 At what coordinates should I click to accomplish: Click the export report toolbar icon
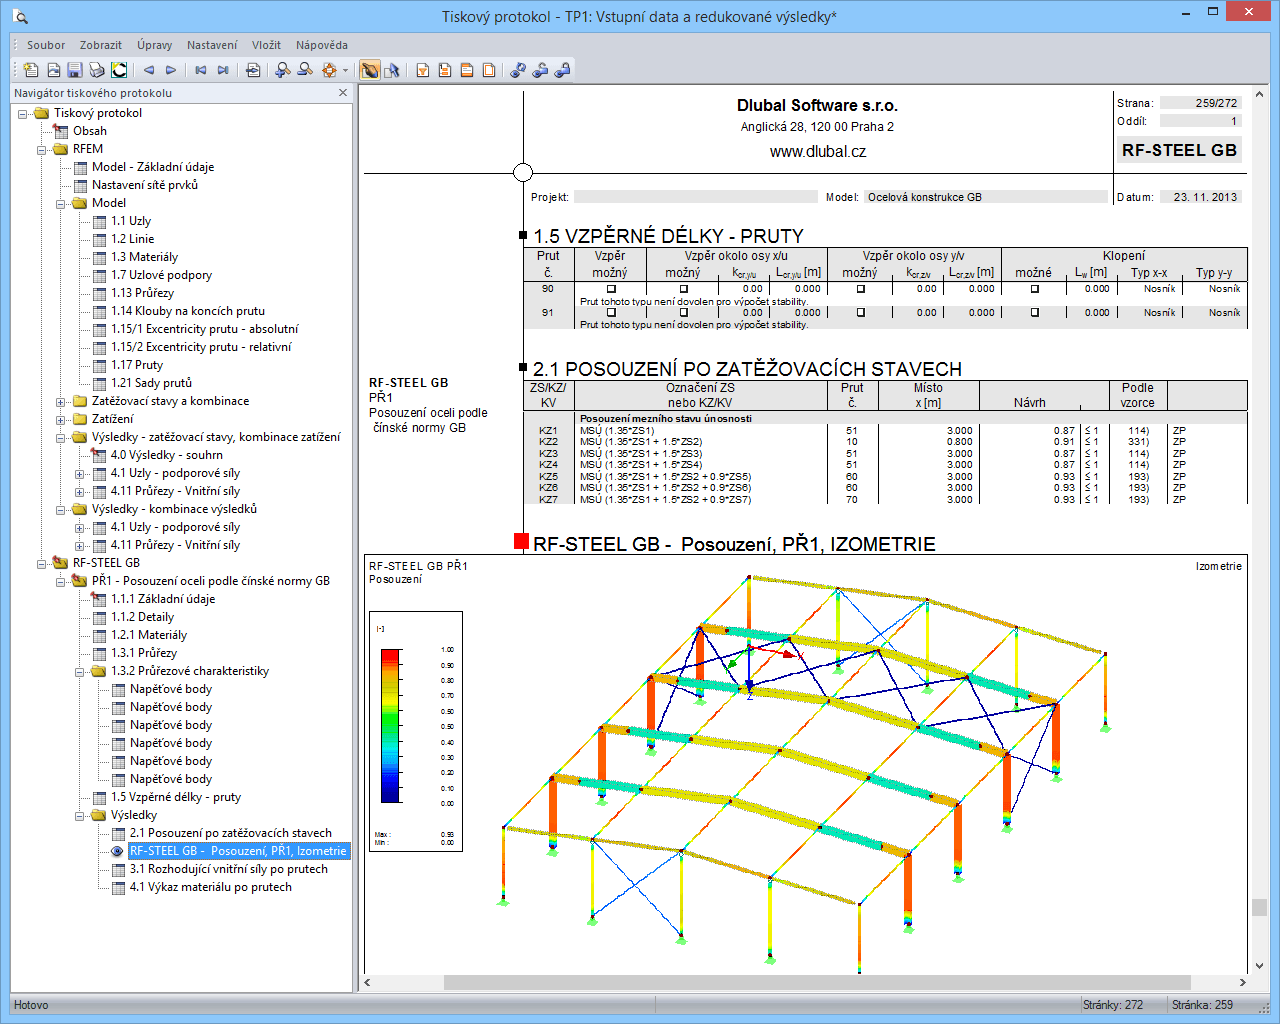coord(53,70)
